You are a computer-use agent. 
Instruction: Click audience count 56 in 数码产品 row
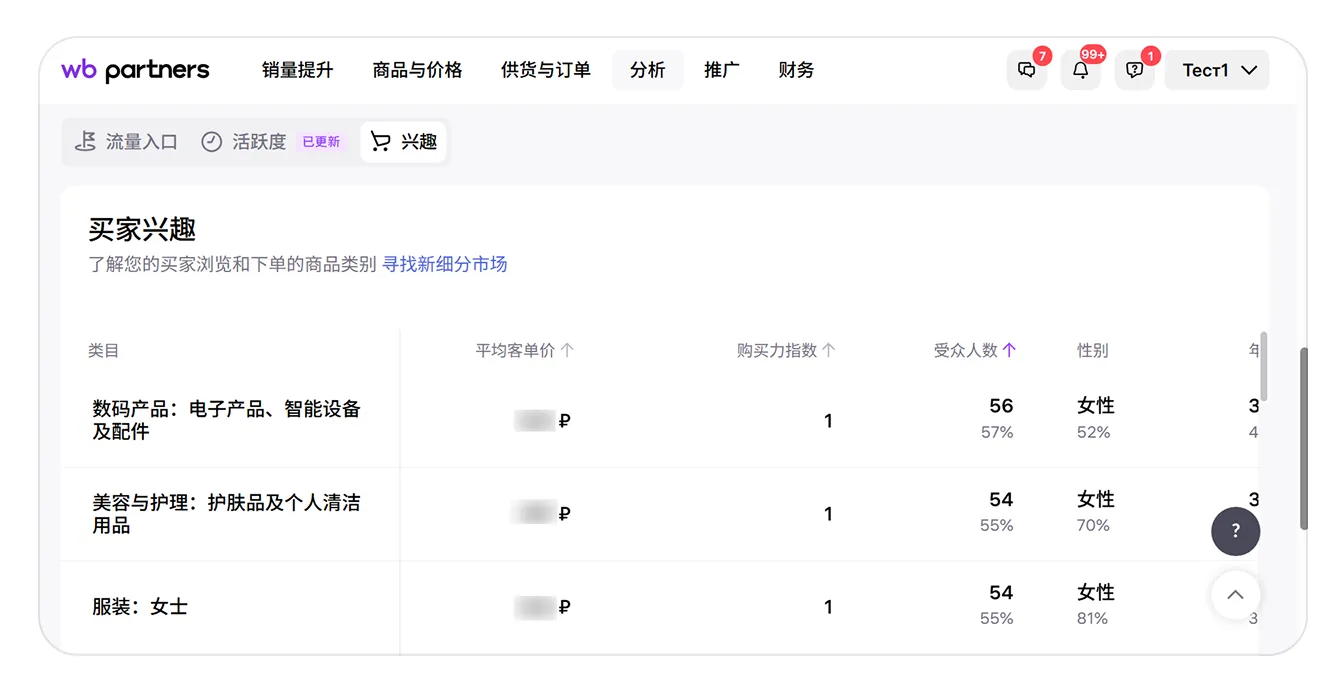coord(1001,405)
